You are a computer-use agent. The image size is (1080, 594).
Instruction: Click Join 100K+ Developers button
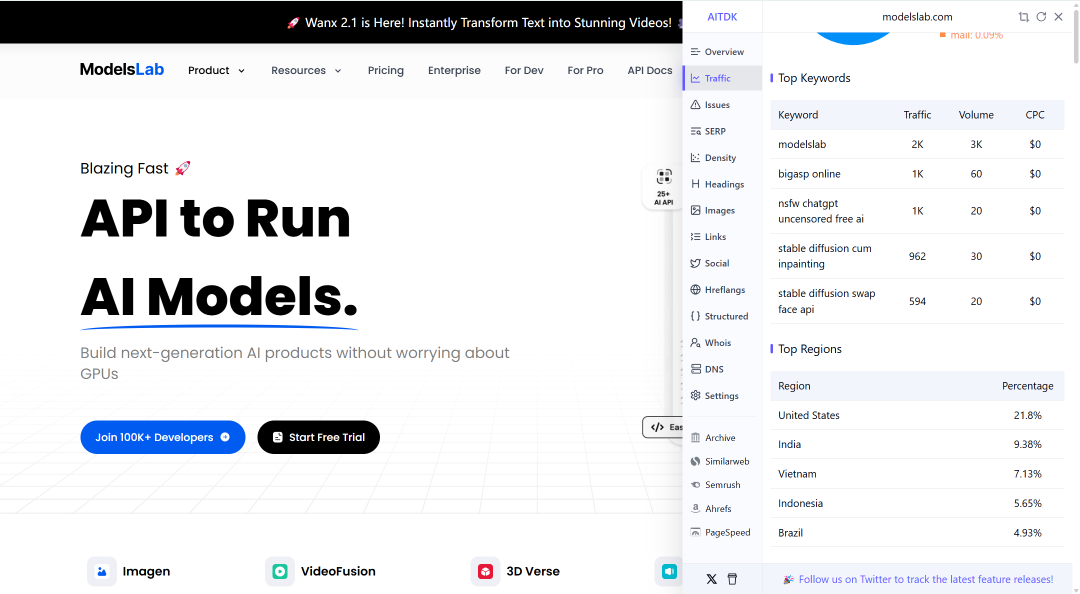tap(163, 437)
